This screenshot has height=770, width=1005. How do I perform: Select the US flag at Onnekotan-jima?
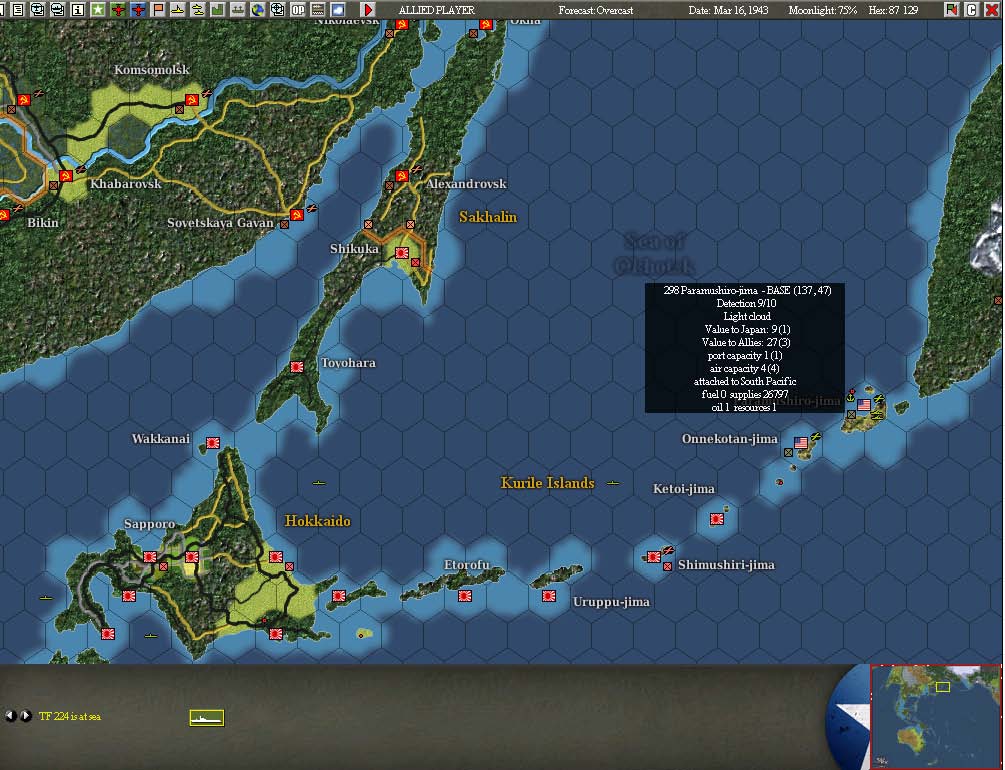[x=801, y=443]
